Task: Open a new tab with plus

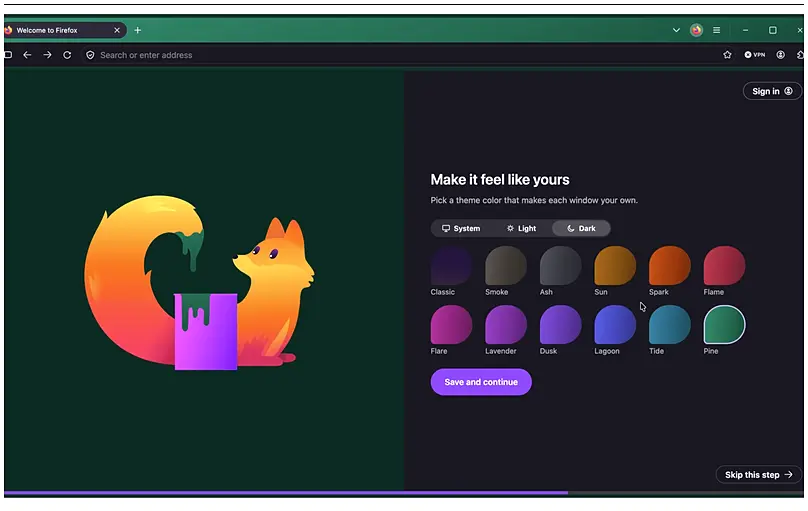Action: coord(138,30)
